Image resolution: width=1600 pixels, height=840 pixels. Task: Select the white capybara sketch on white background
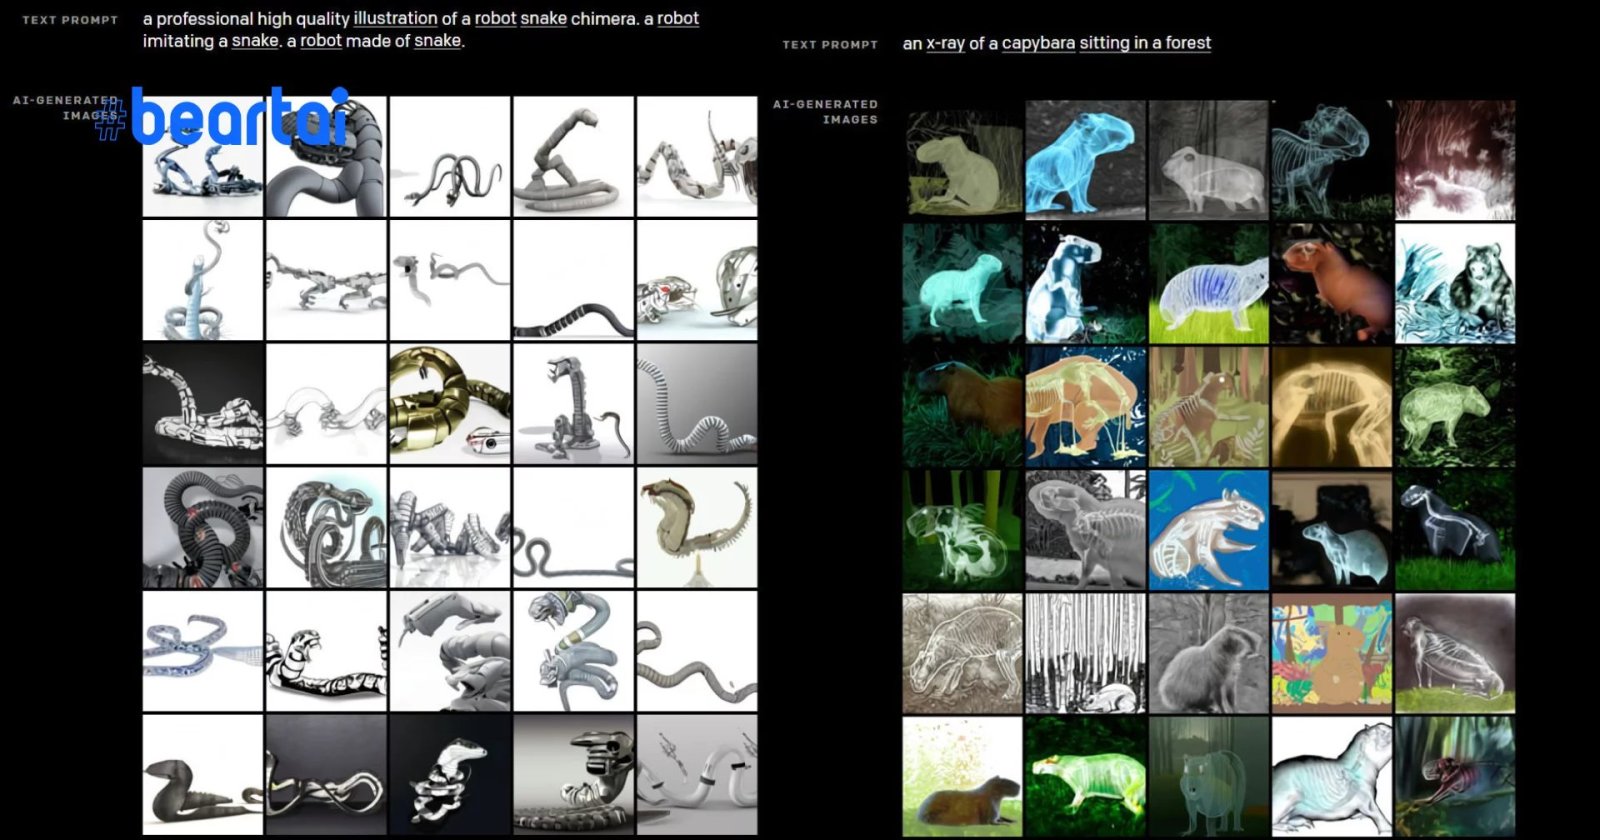[x=1331, y=776]
